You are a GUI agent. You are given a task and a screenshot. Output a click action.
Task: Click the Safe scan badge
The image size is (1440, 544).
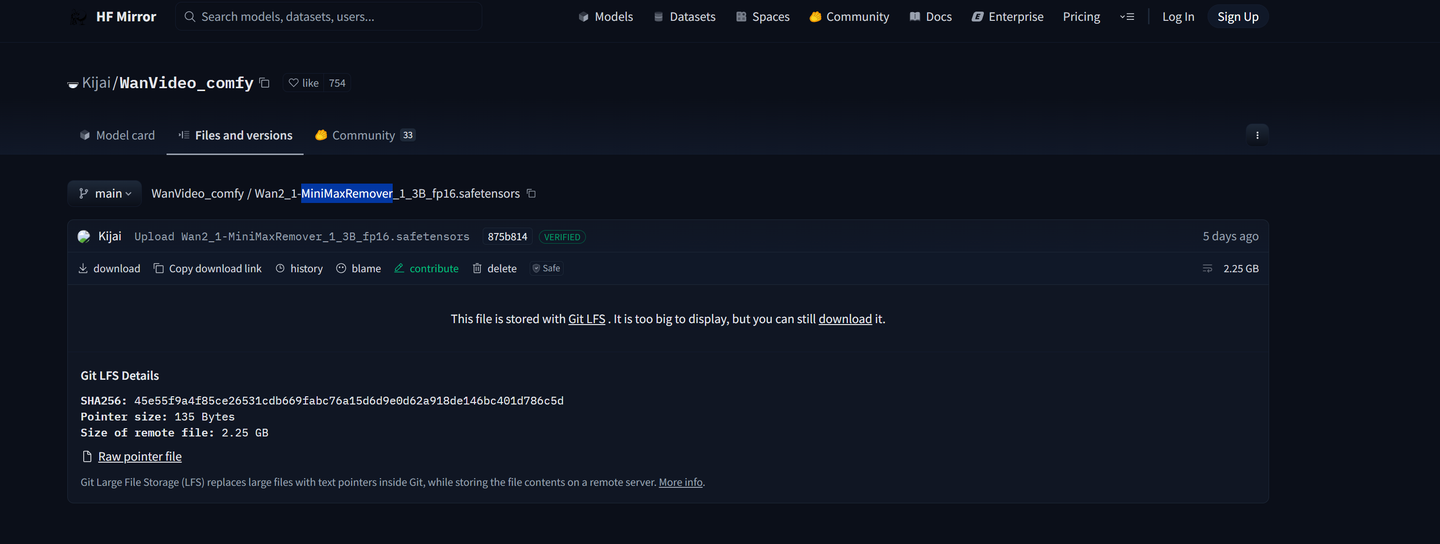[x=546, y=269]
